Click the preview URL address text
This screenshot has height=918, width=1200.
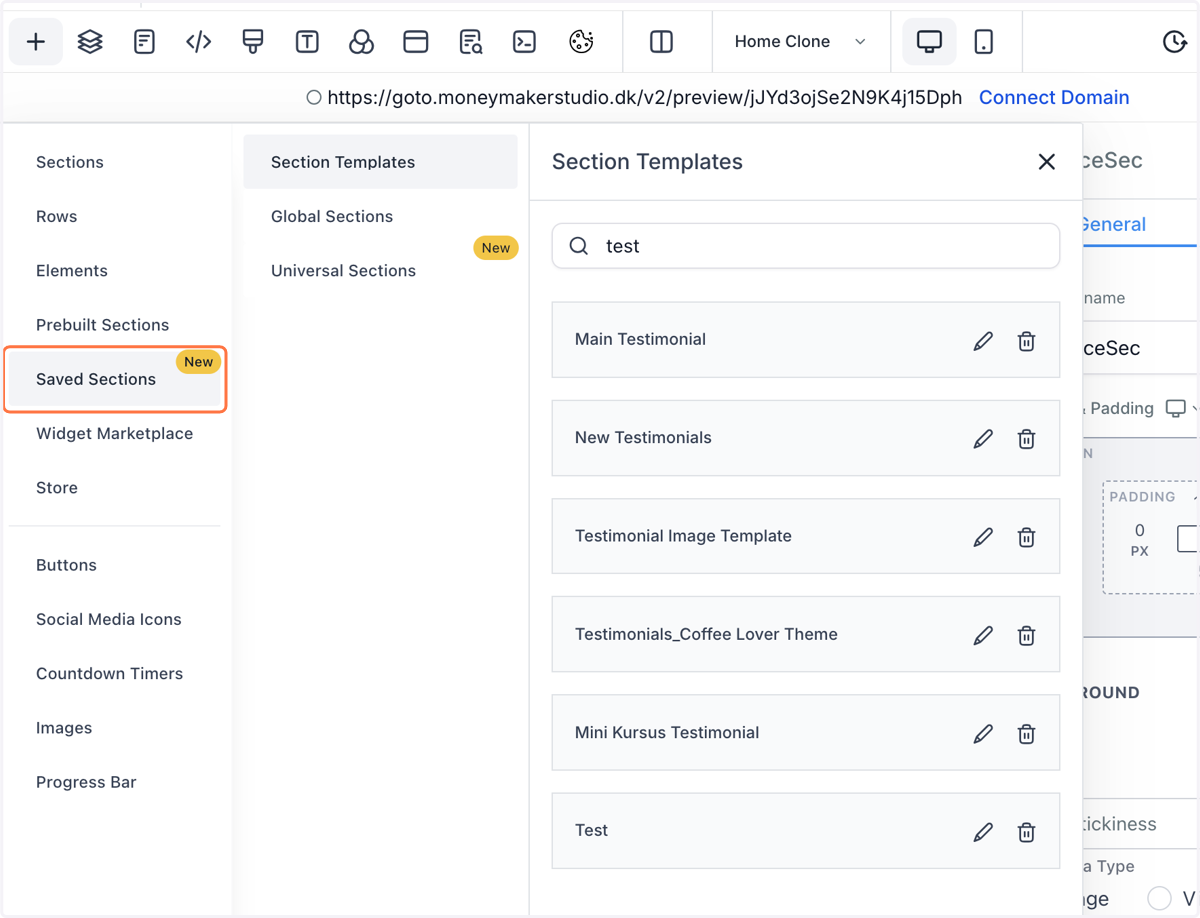coord(645,97)
